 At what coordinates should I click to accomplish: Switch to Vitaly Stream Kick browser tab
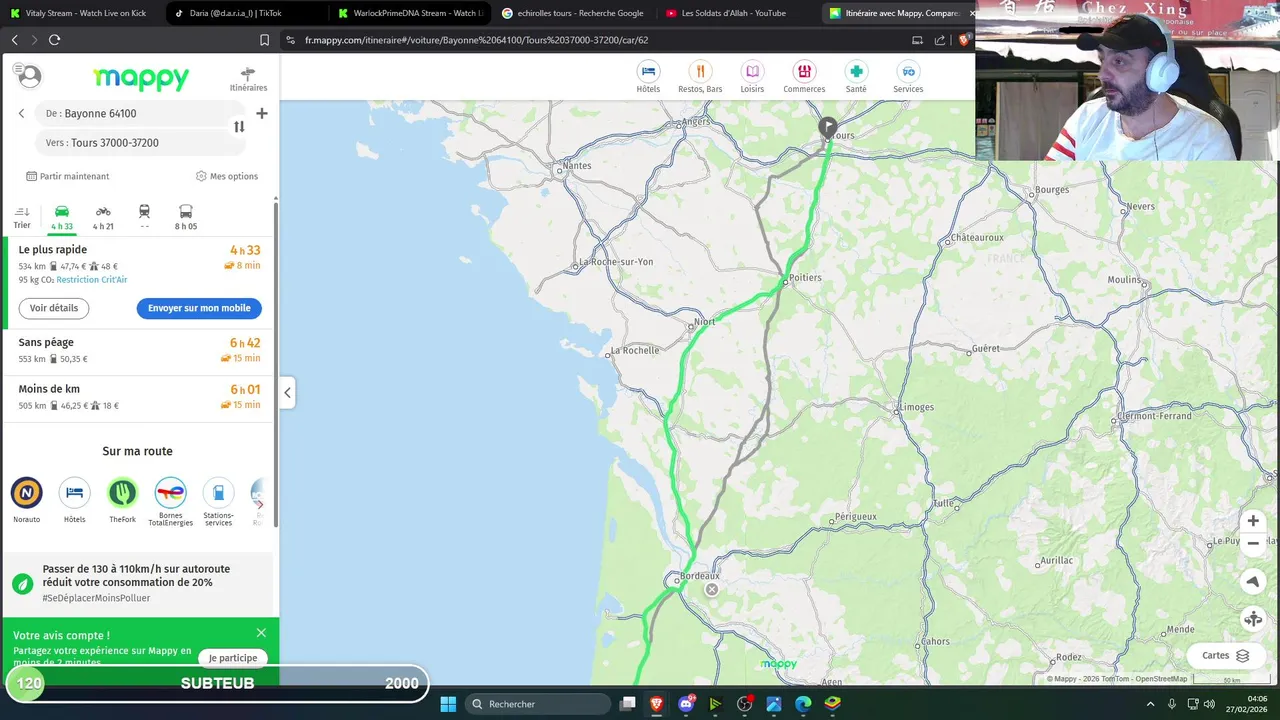[82, 13]
